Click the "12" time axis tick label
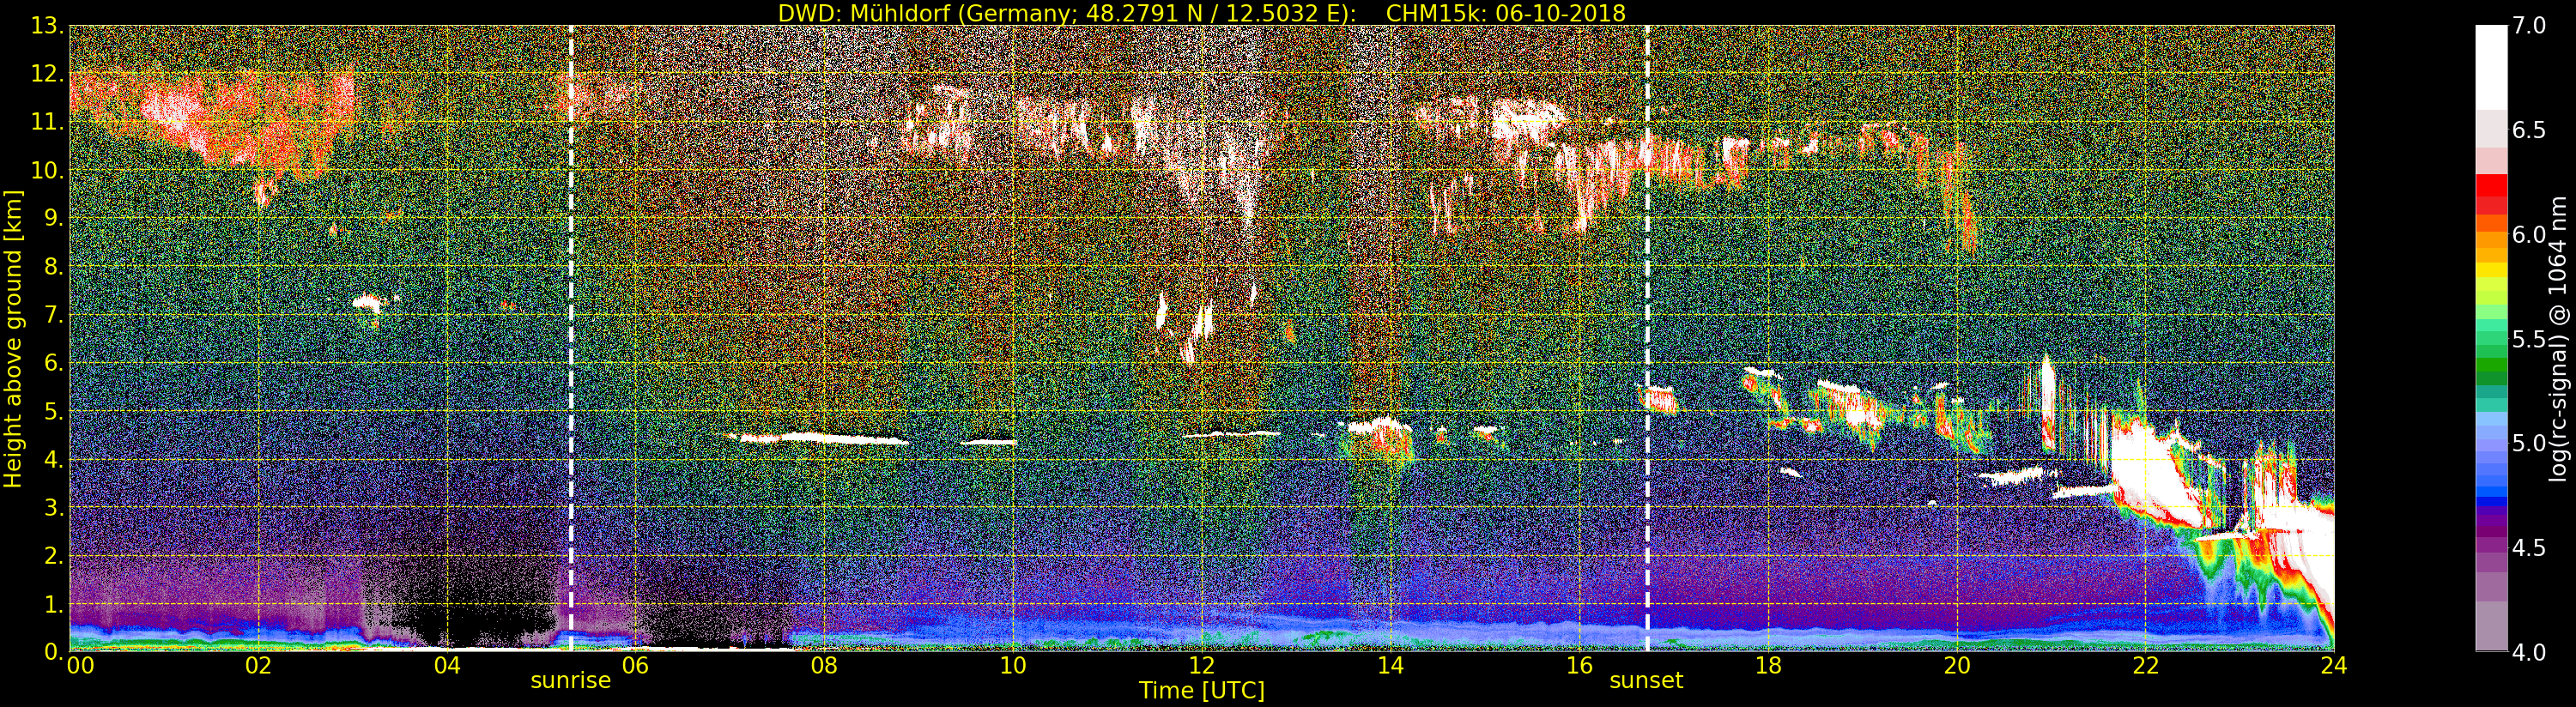 coord(1202,667)
